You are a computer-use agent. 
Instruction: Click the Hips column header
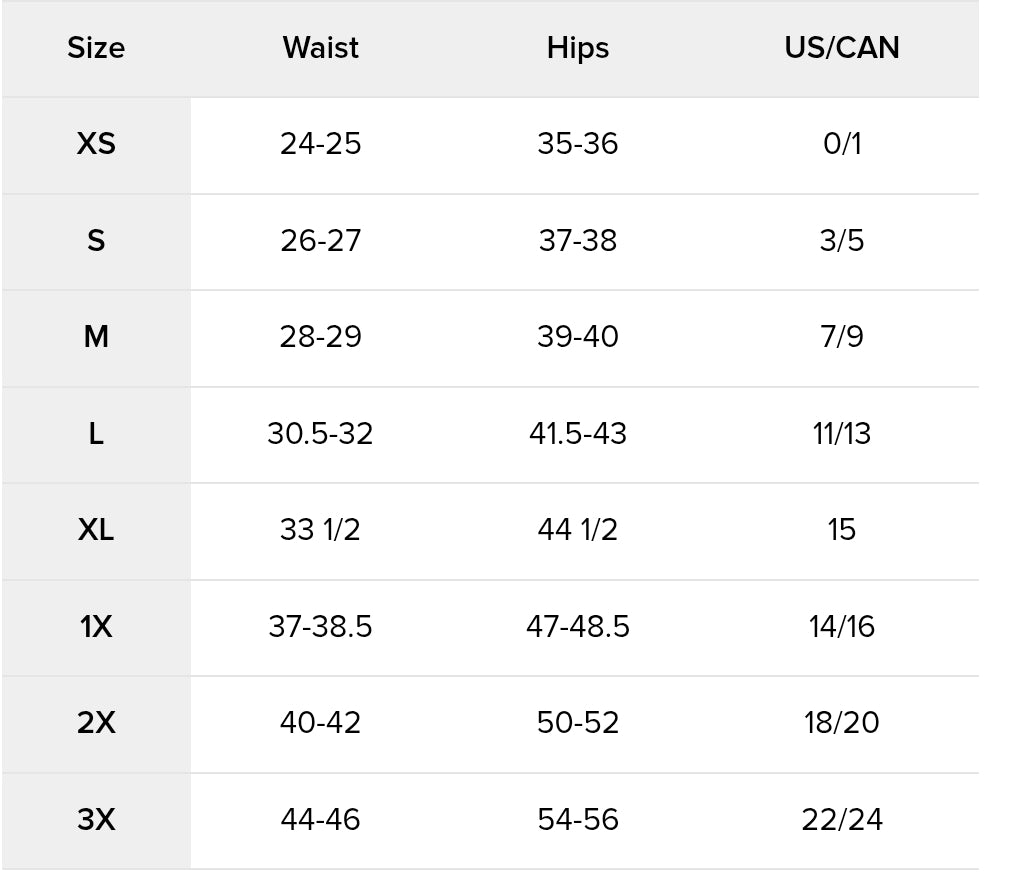[x=578, y=48]
